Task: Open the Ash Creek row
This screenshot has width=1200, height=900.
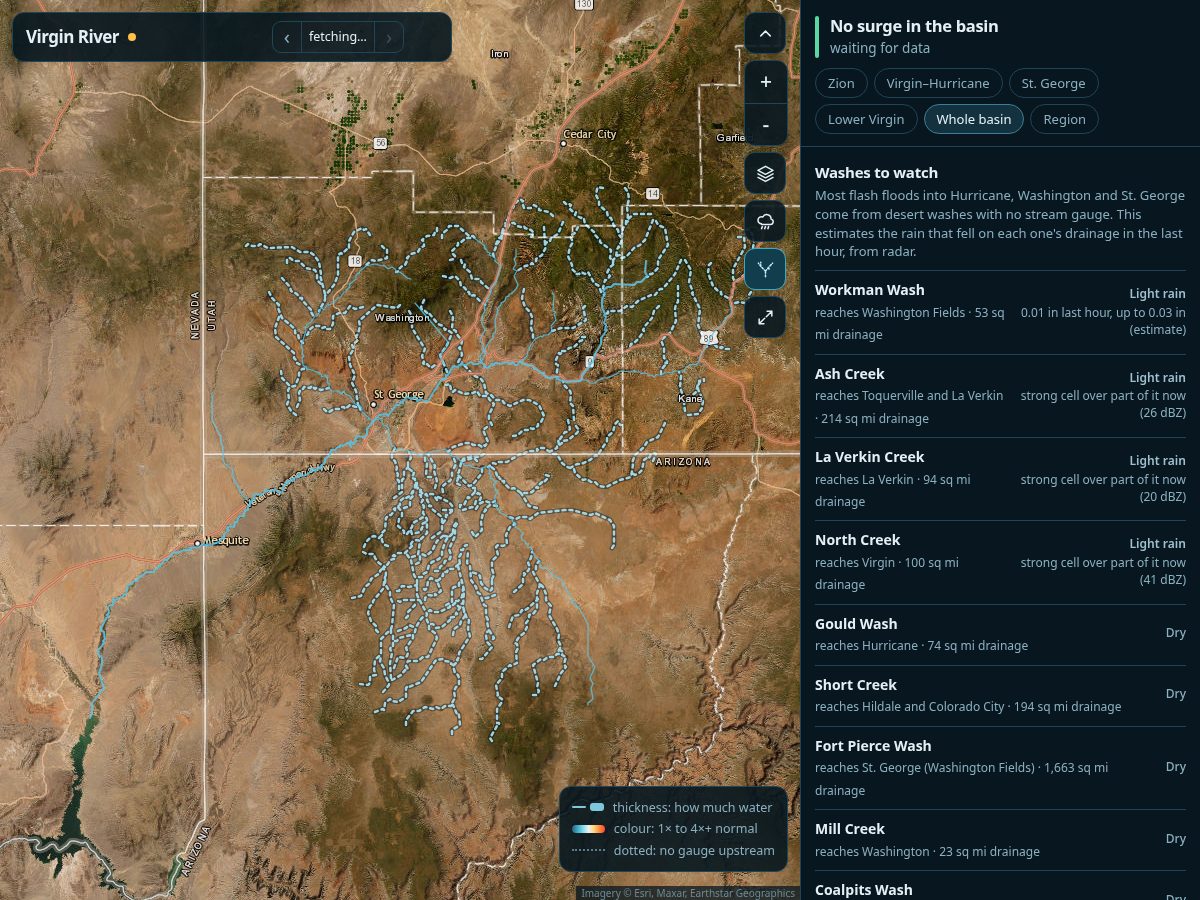Action: 1000,396
